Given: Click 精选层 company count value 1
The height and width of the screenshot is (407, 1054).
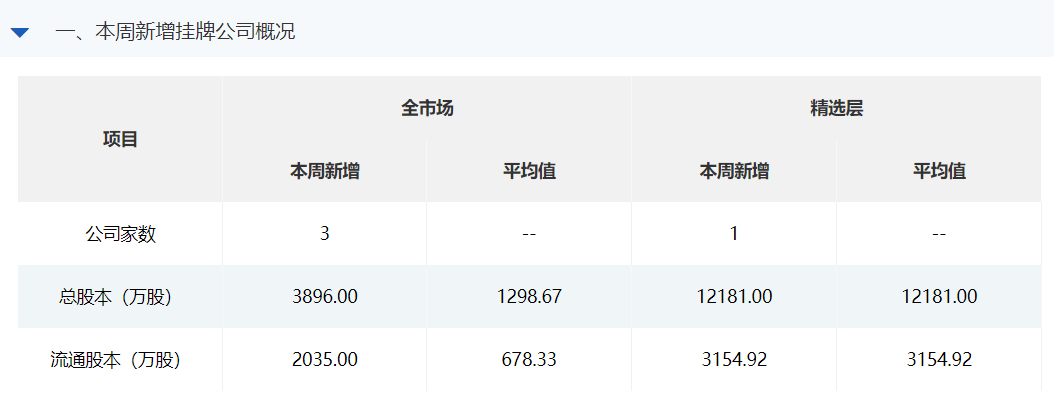Looking at the screenshot, I should [734, 234].
